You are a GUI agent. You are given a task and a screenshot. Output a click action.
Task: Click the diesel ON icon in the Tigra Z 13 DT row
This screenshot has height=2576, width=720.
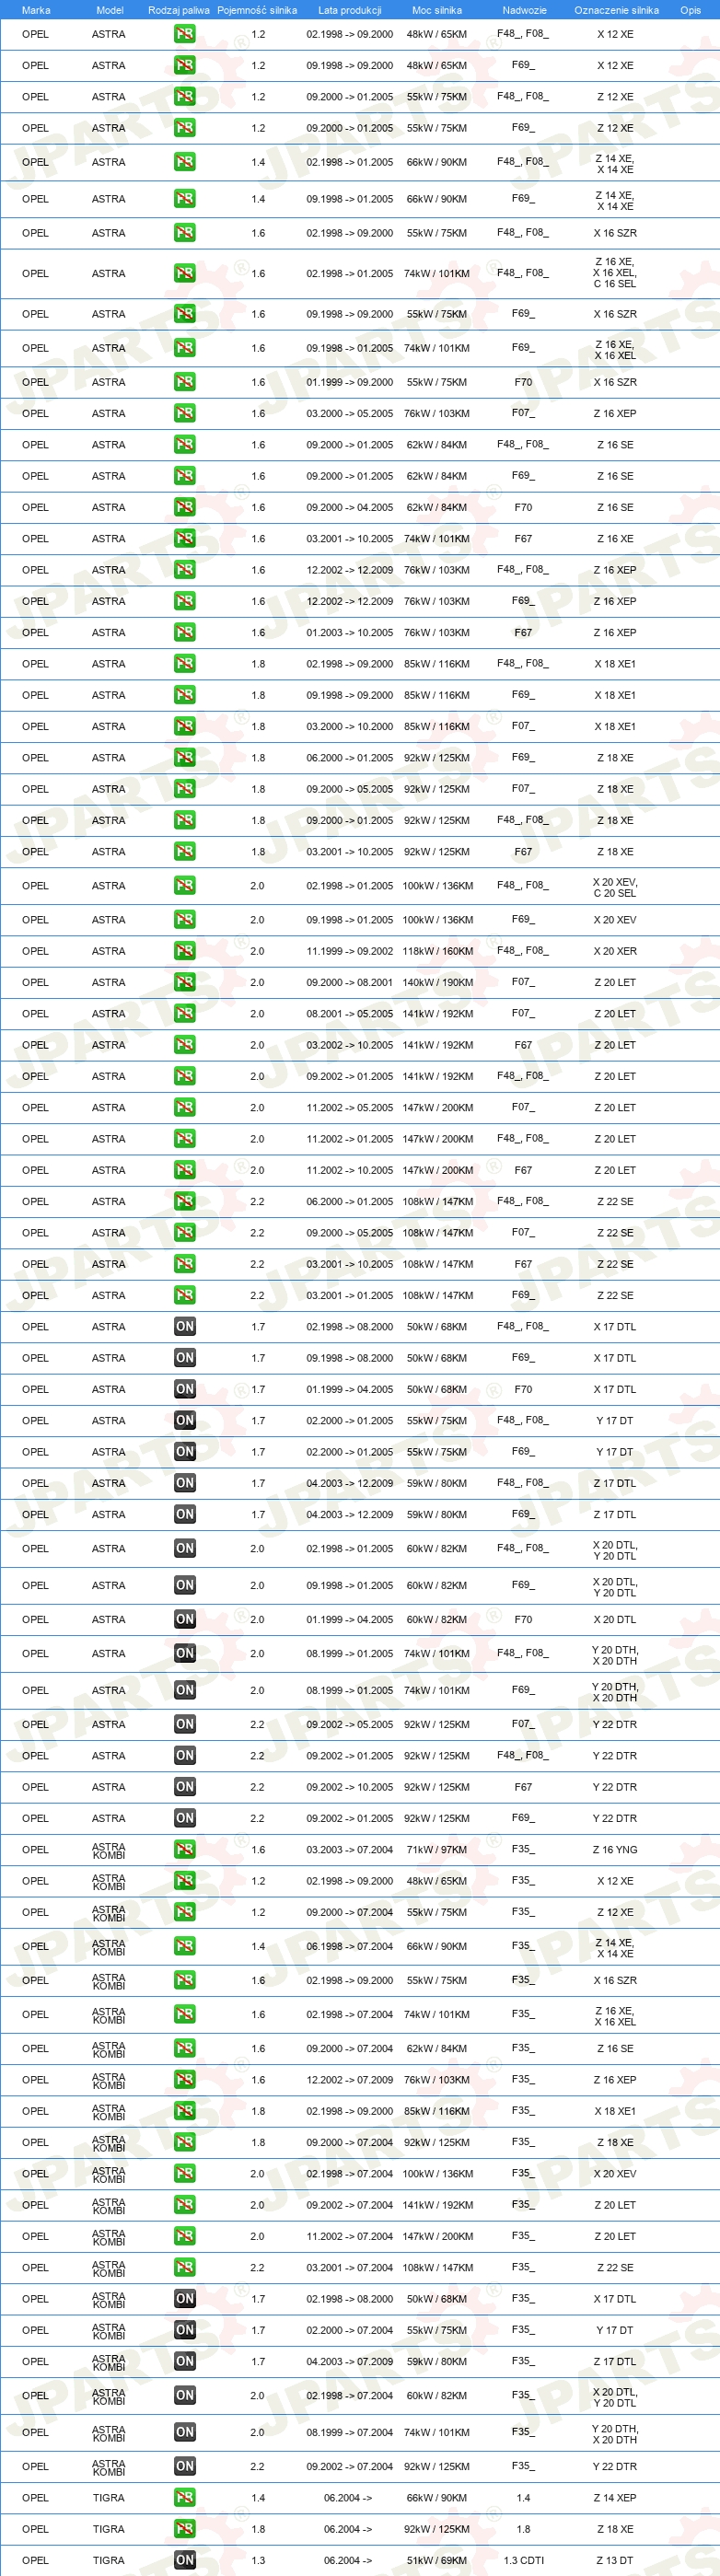point(184,2560)
